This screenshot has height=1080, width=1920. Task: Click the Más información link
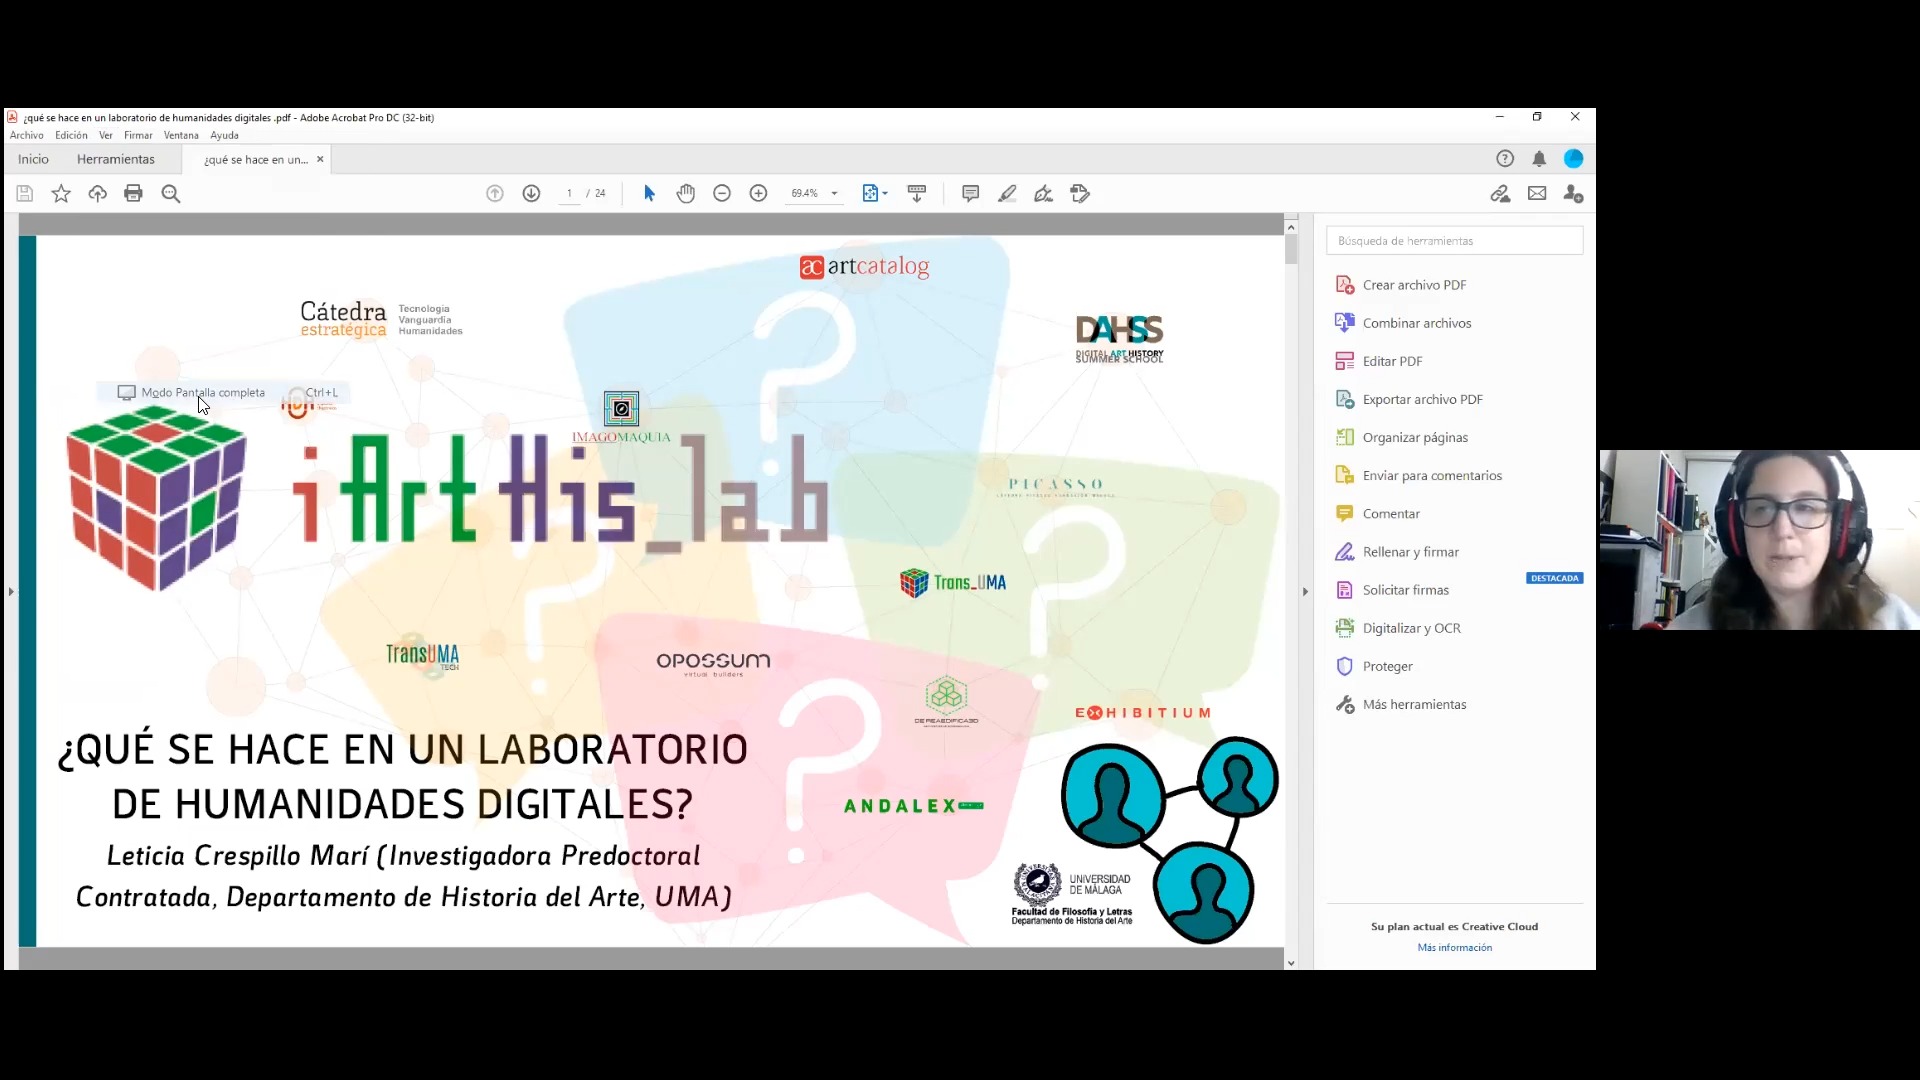tap(1454, 948)
